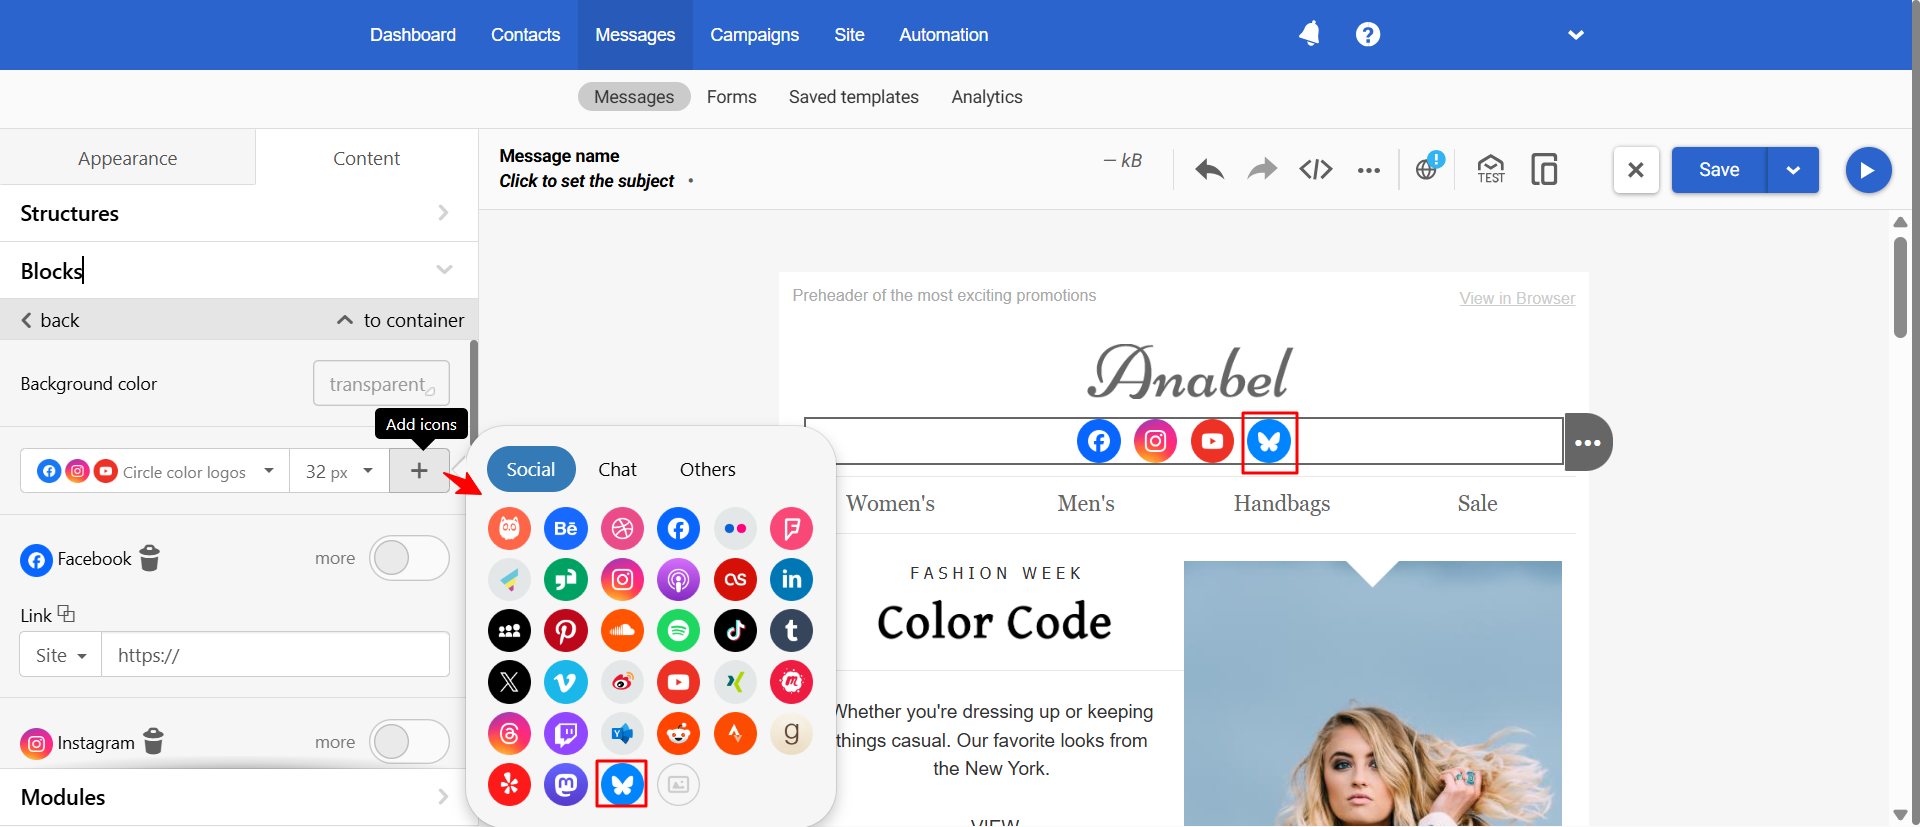Click the add icons plus button

click(419, 471)
